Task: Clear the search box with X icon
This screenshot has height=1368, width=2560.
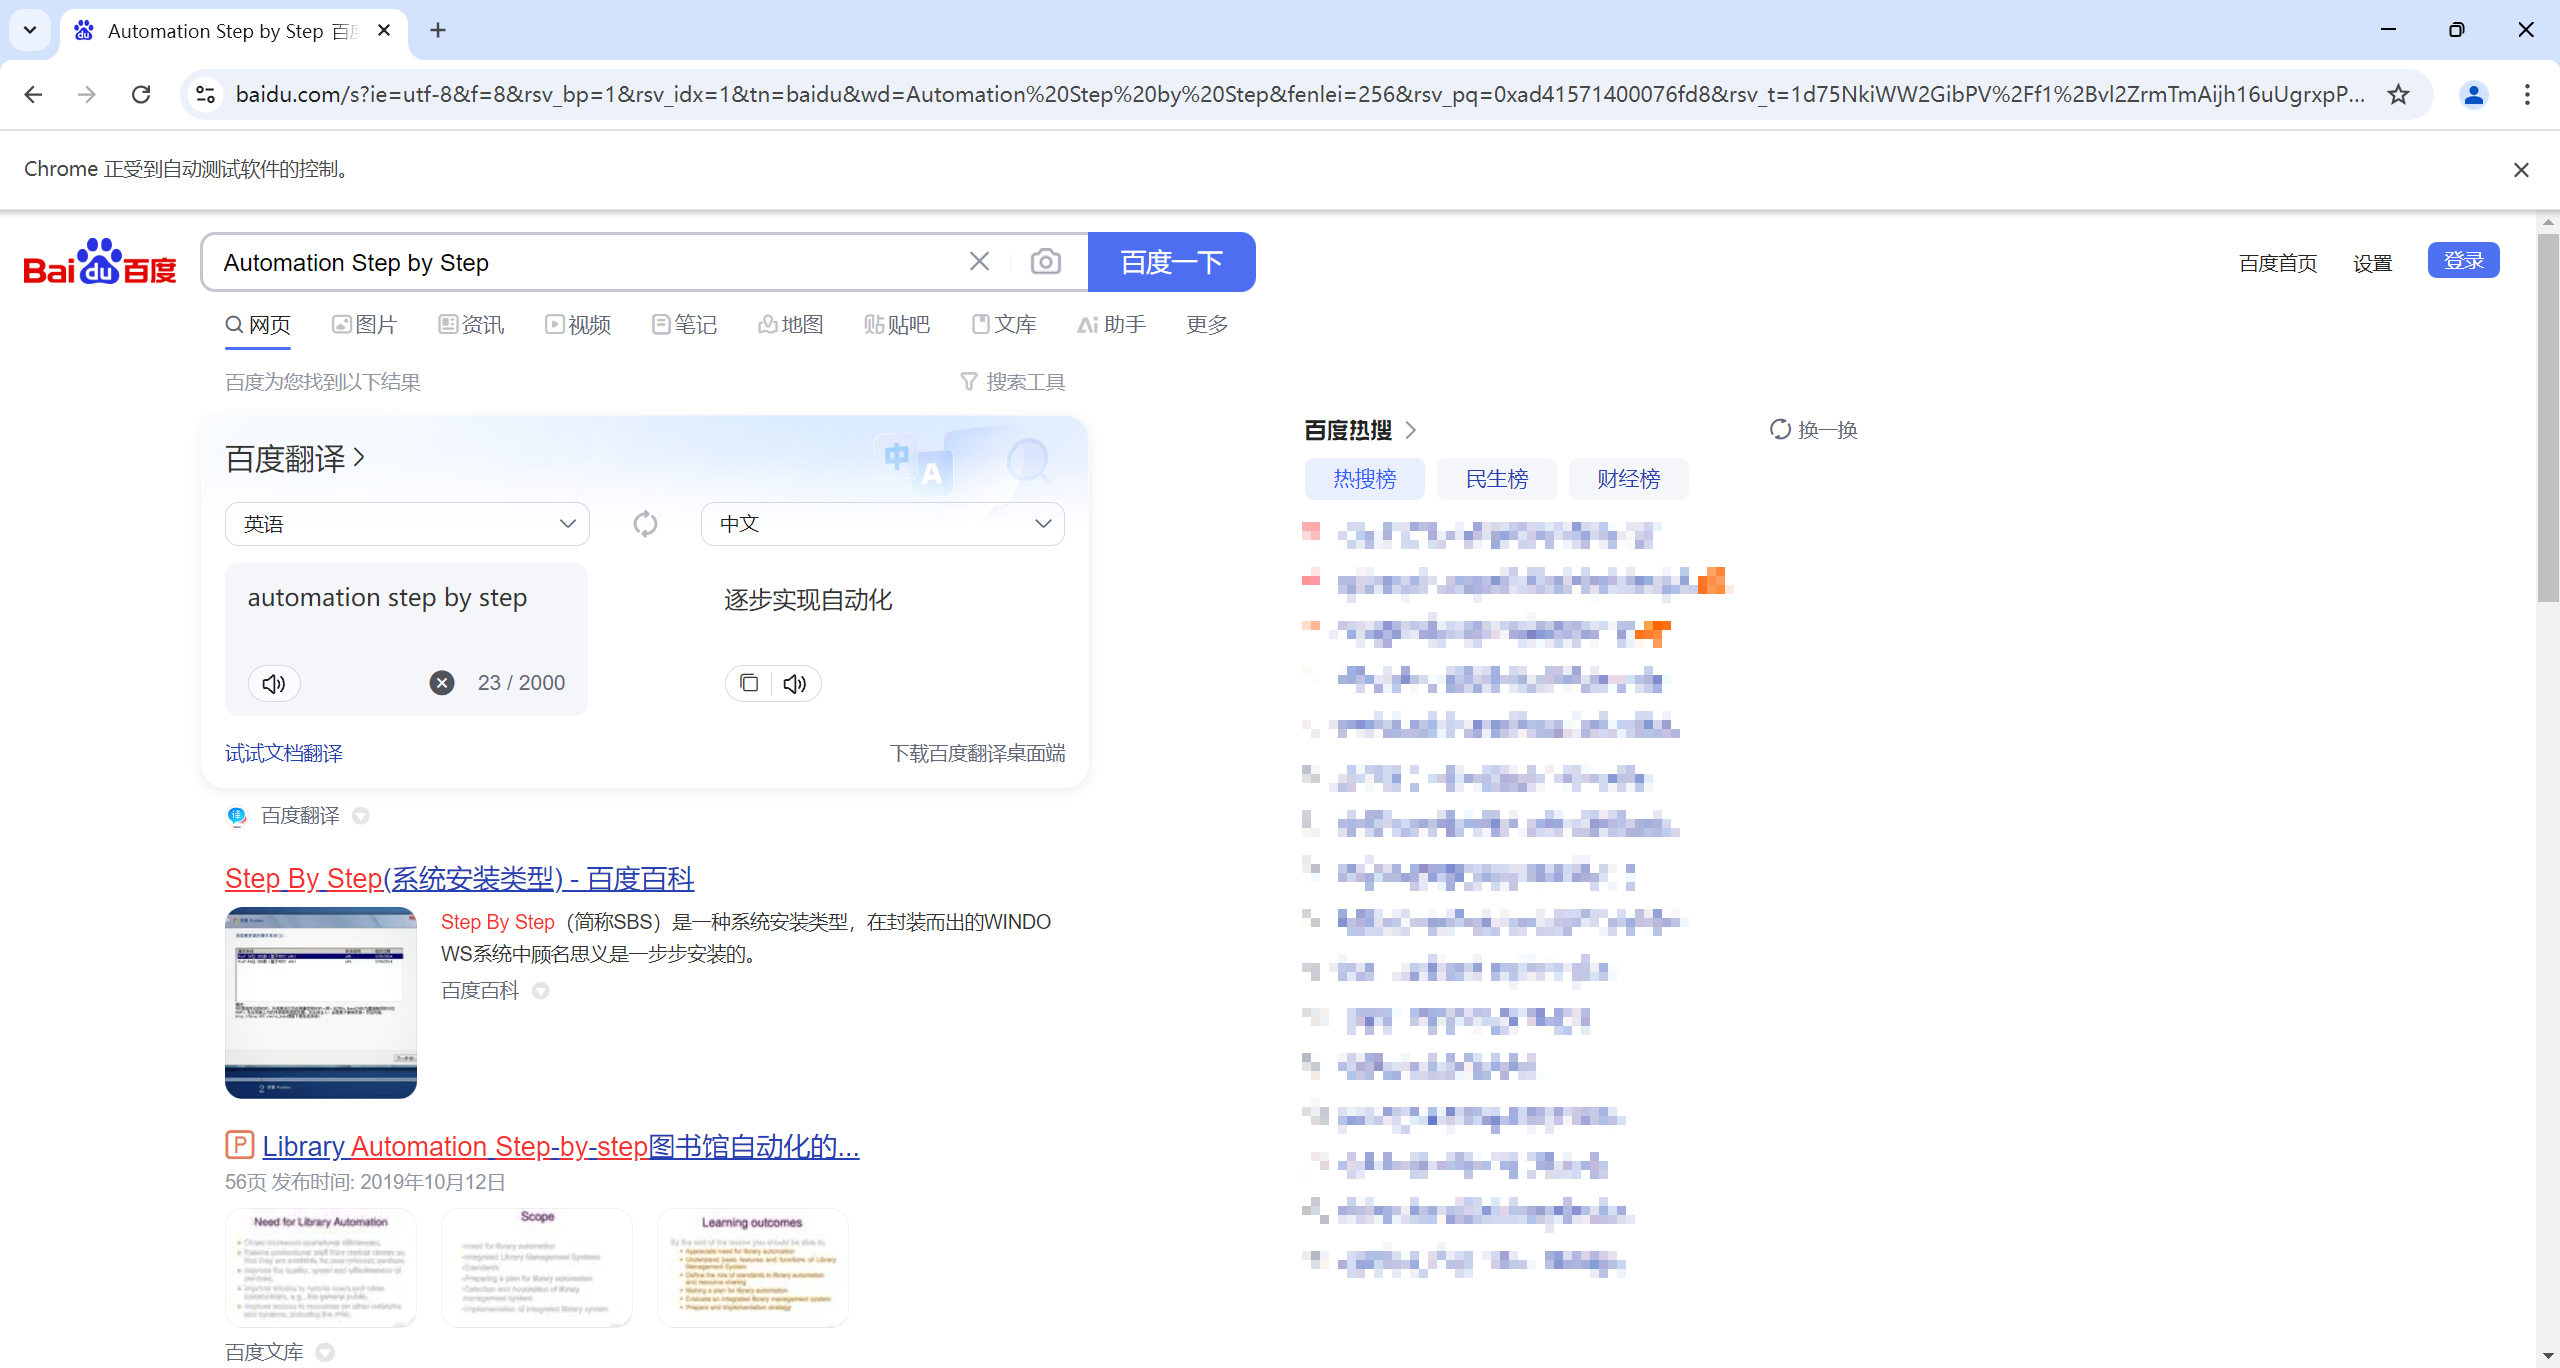Action: click(x=979, y=262)
